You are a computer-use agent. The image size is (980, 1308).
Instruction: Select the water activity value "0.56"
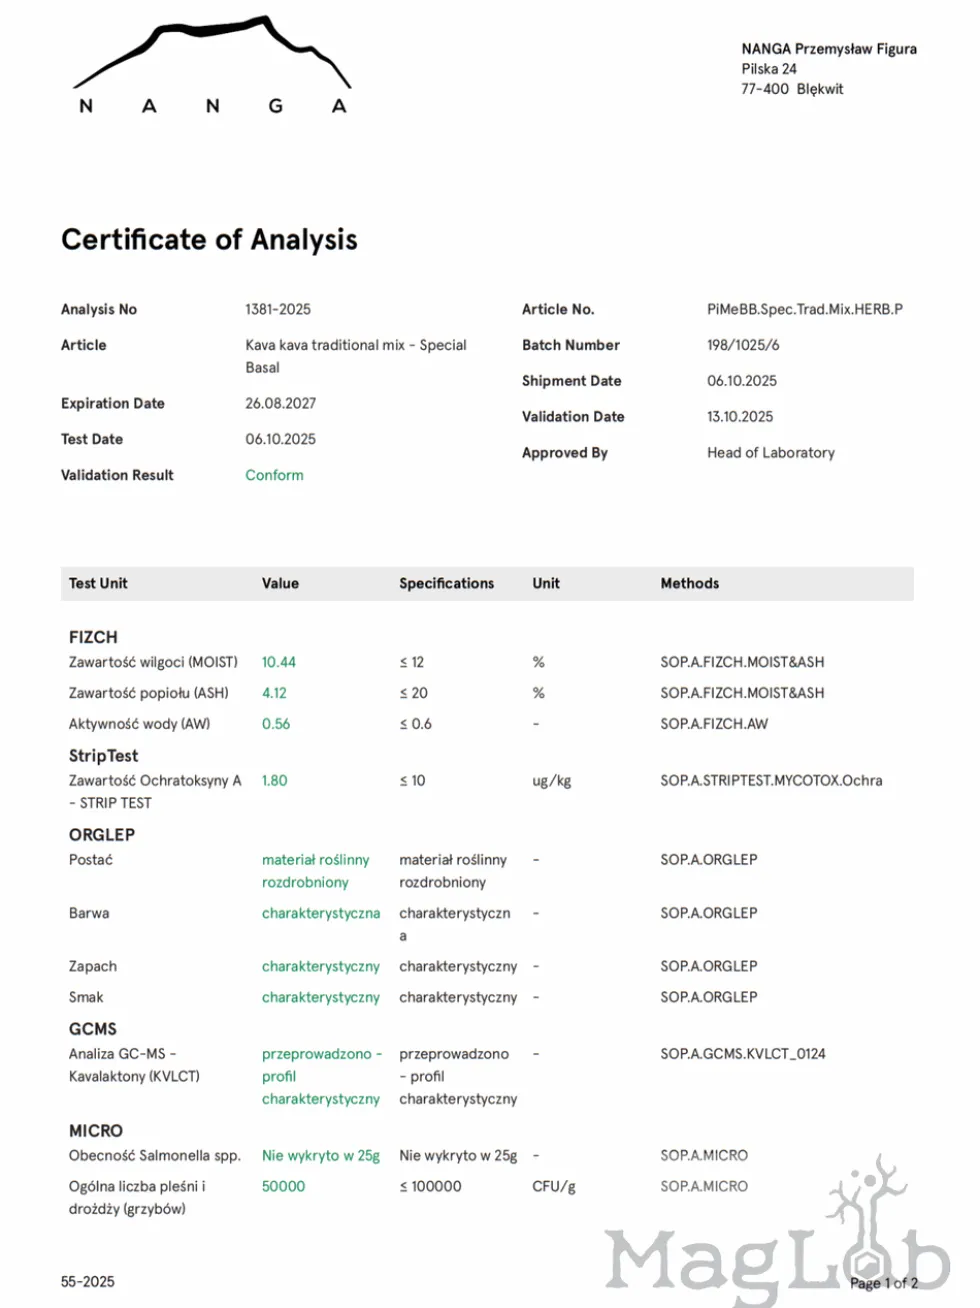pyautogui.click(x=276, y=724)
